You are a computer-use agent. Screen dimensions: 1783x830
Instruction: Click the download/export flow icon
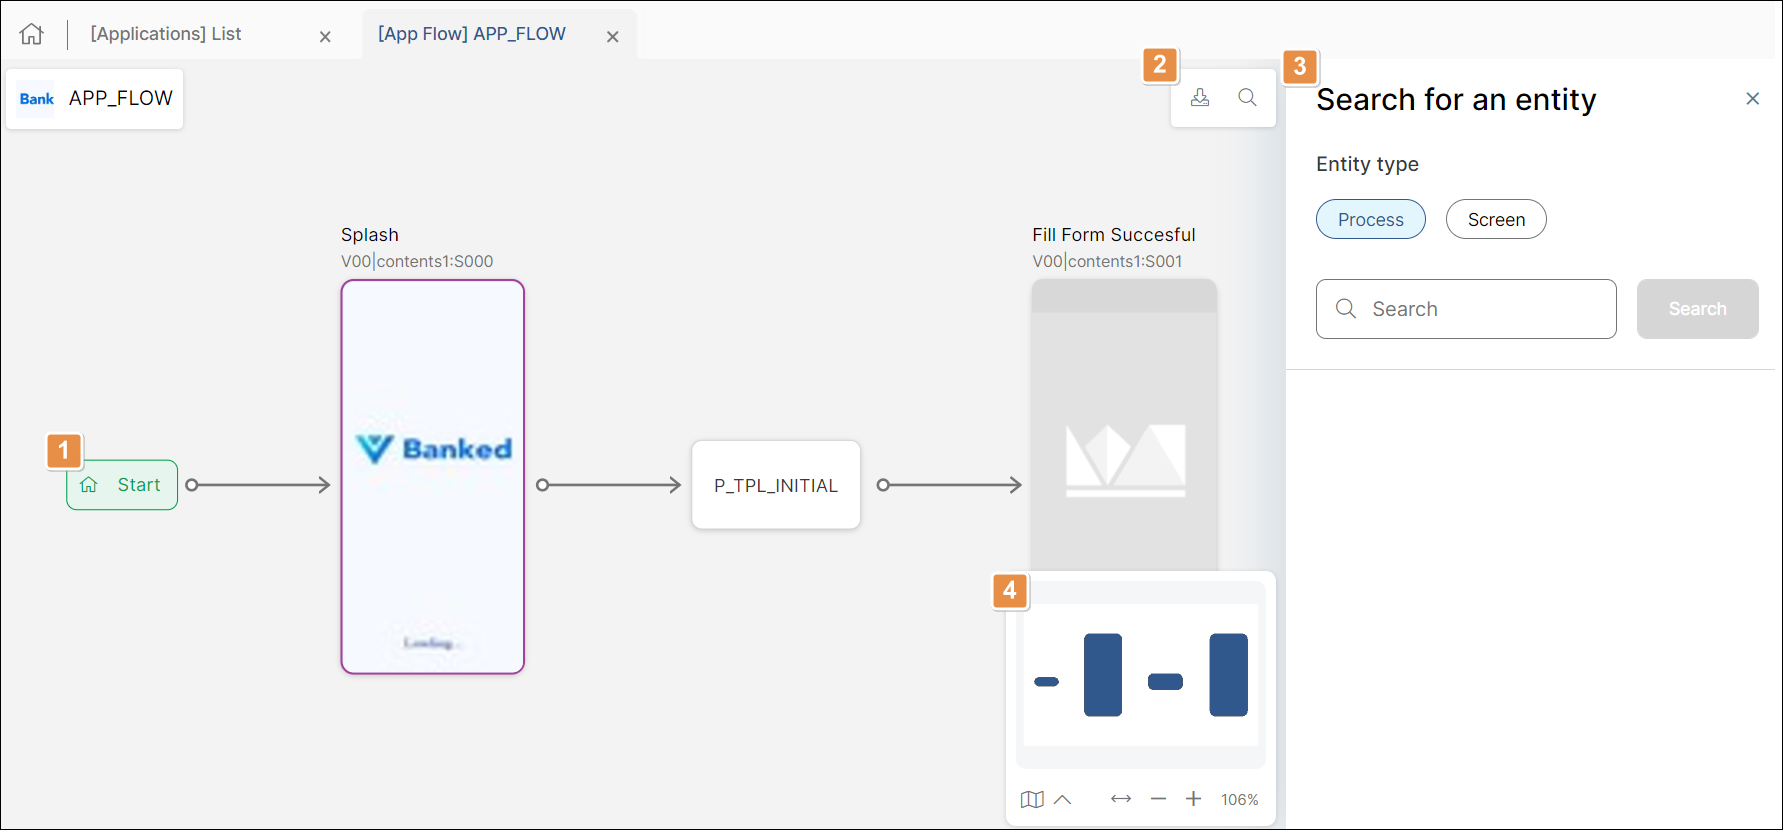[x=1200, y=97]
